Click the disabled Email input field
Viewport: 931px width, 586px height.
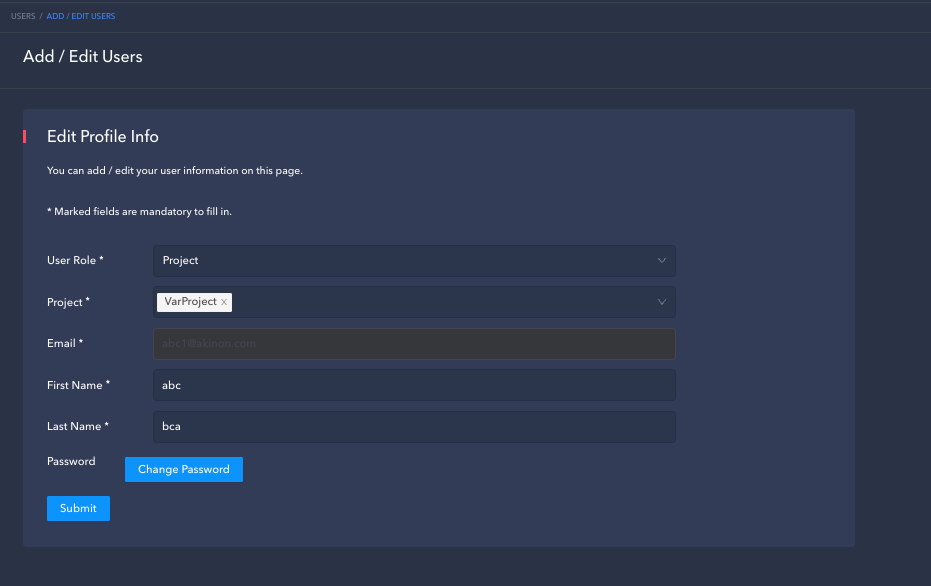click(x=413, y=344)
